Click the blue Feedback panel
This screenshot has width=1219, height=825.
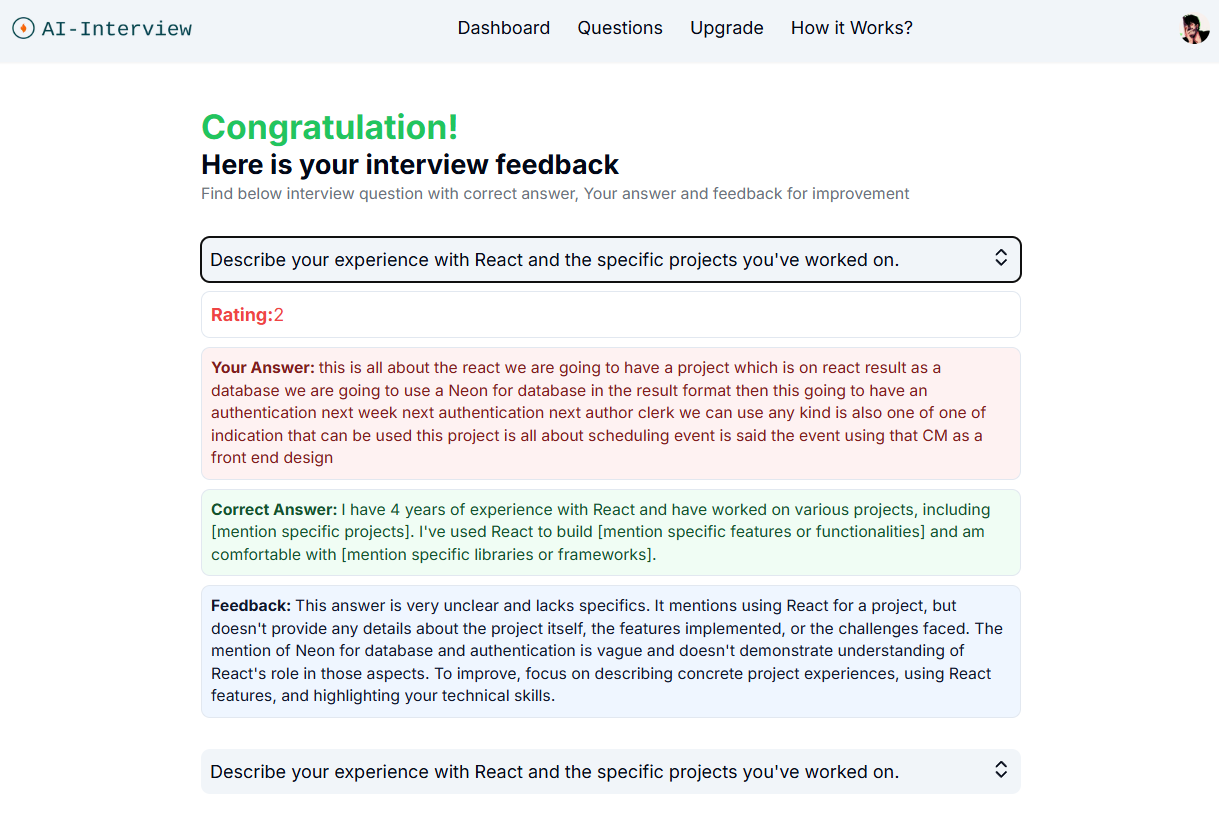pos(610,651)
